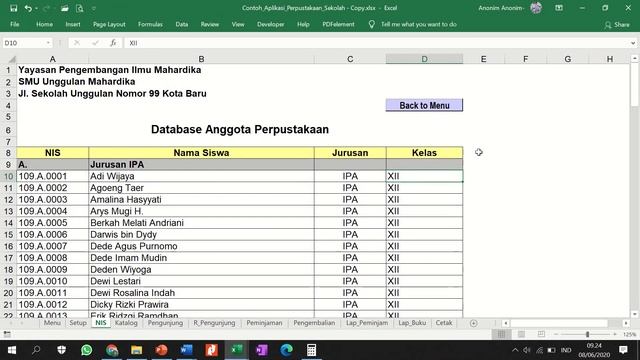Click the 125% zoom level

click(629, 334)
